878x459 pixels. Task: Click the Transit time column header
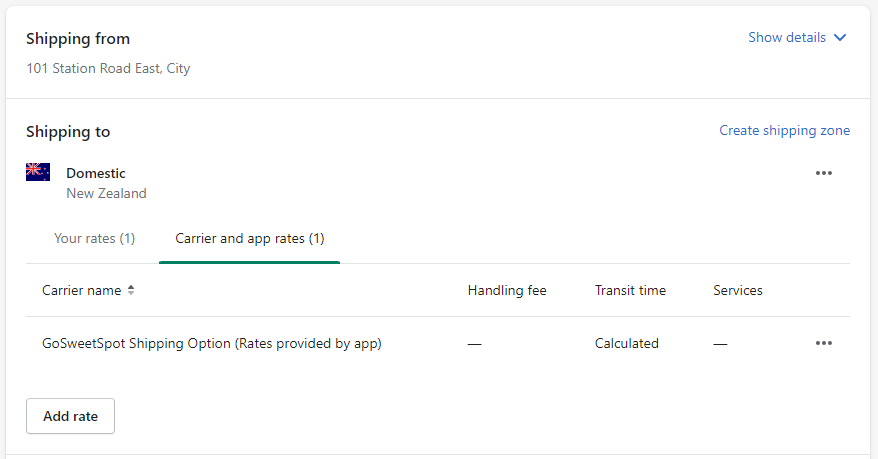click(x=630, y=291)
